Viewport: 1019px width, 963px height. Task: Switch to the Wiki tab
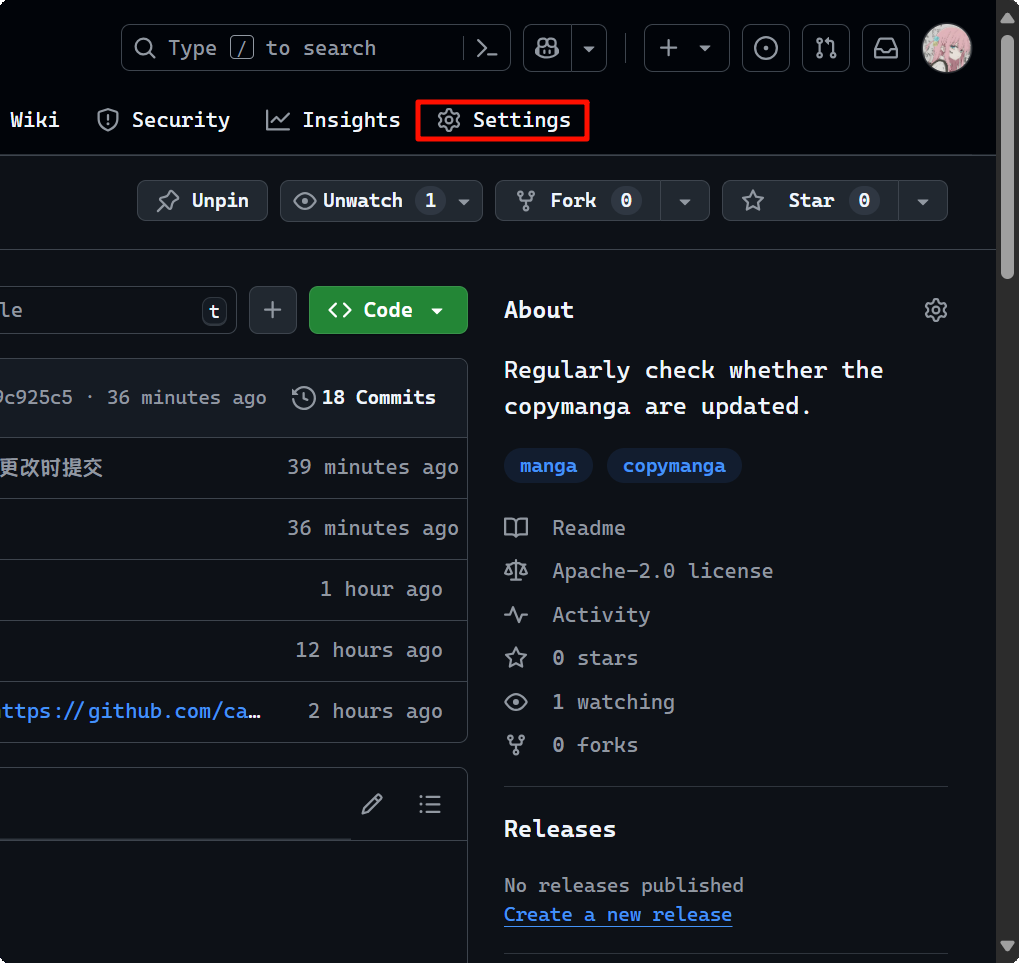(x=34, y=120)
